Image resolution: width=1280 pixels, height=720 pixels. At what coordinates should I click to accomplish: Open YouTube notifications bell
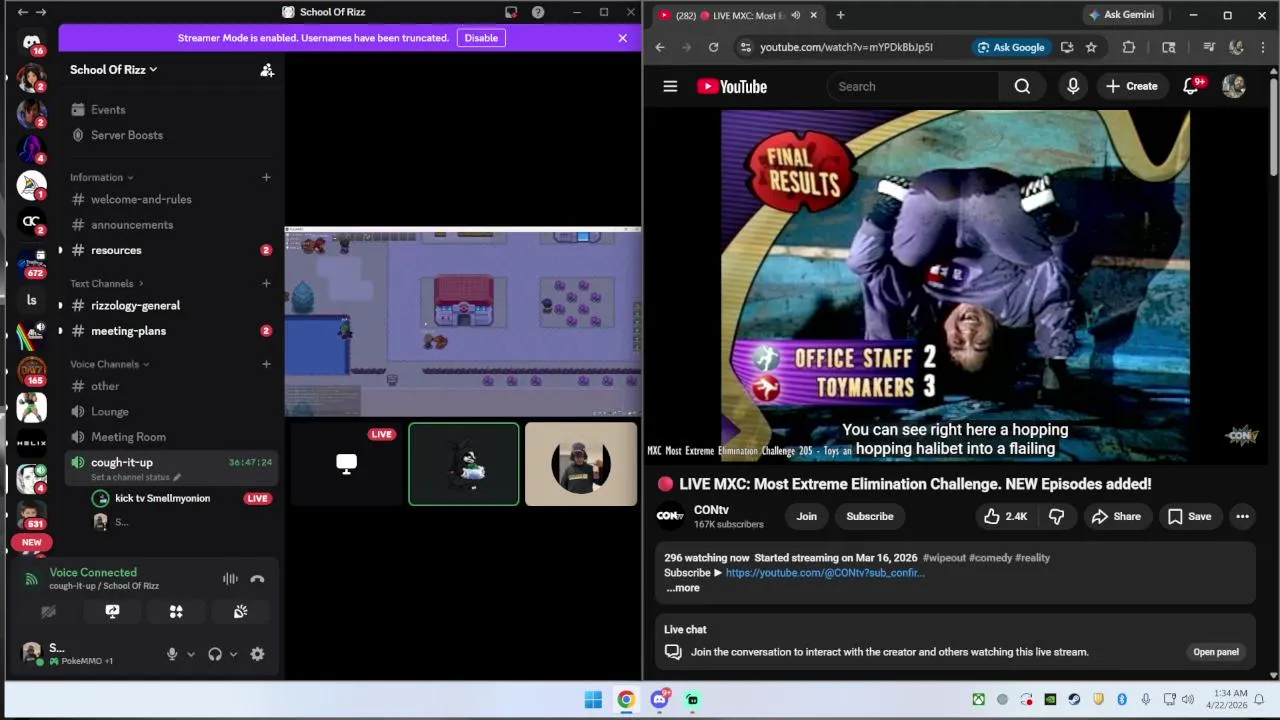[1190, 86]
